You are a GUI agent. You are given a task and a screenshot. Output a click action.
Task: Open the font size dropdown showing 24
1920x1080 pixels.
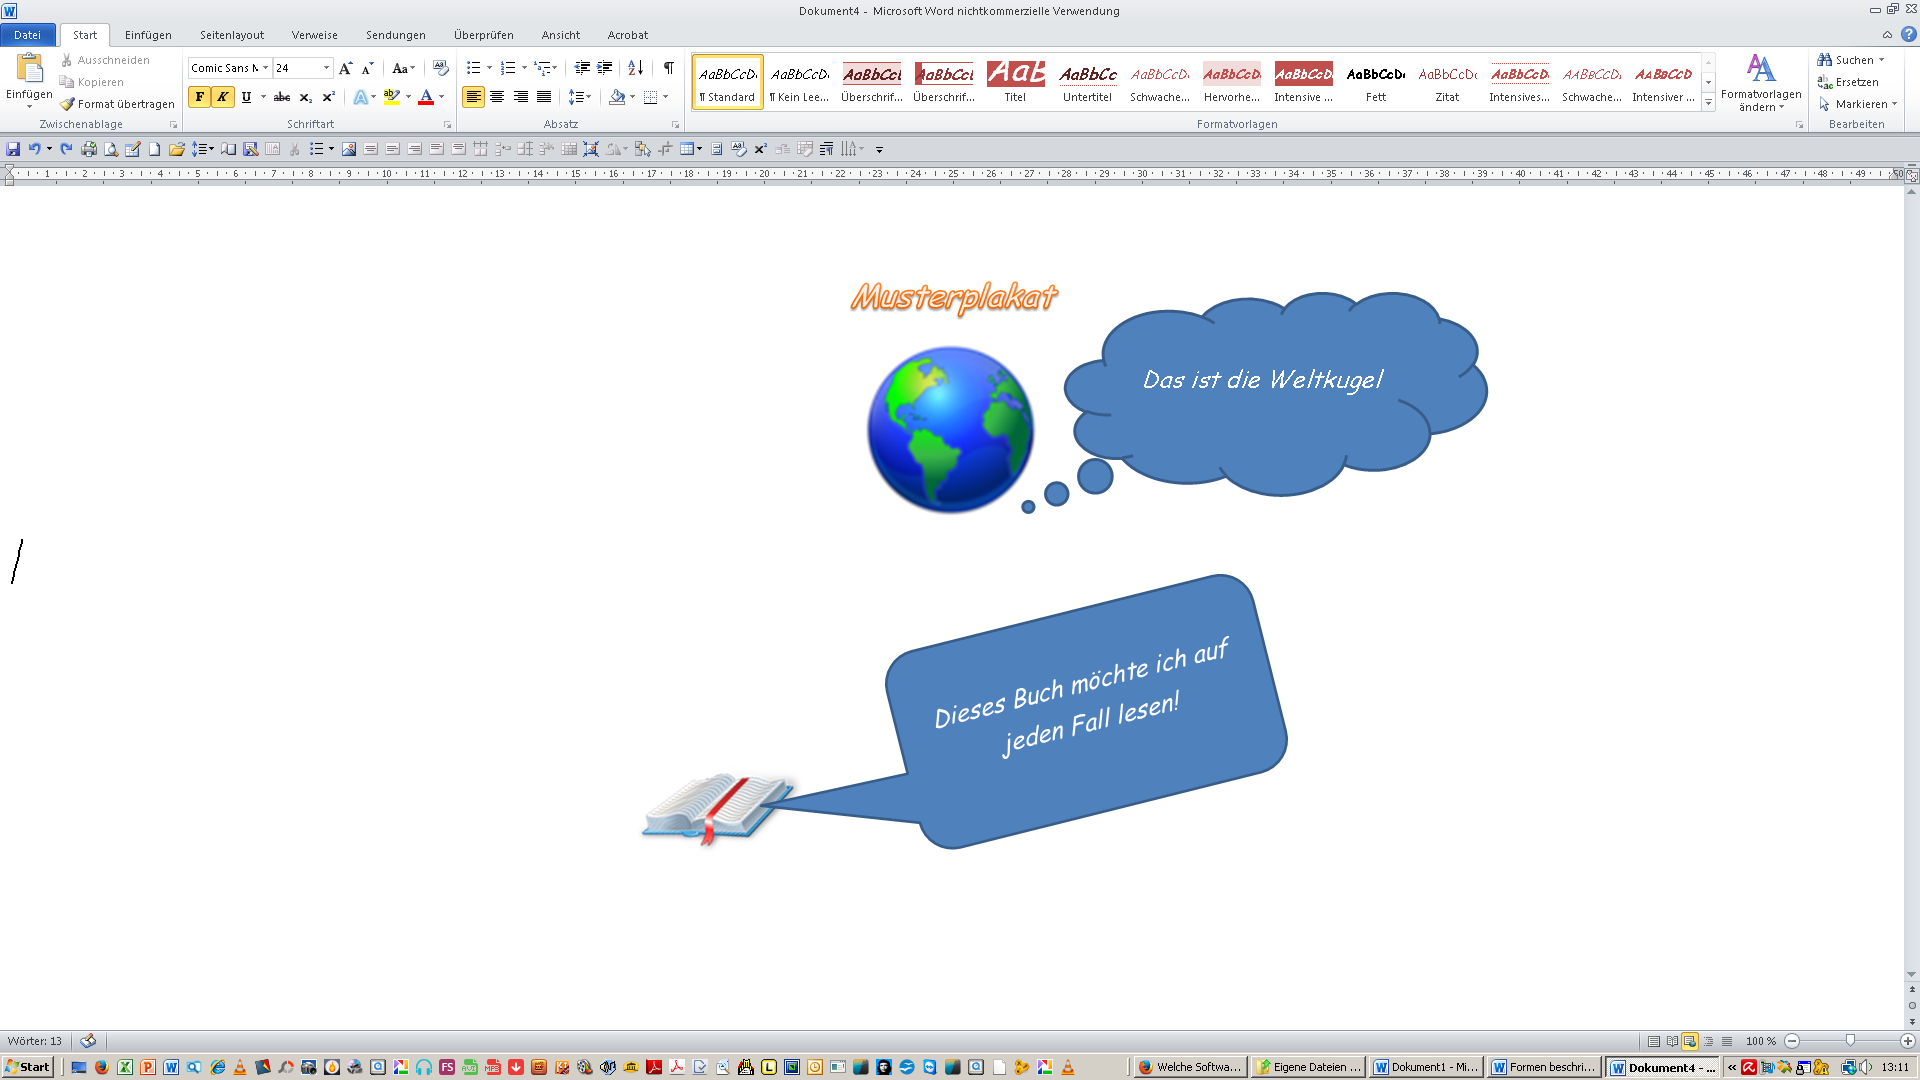pyautogui.click(x=326, y=68)
